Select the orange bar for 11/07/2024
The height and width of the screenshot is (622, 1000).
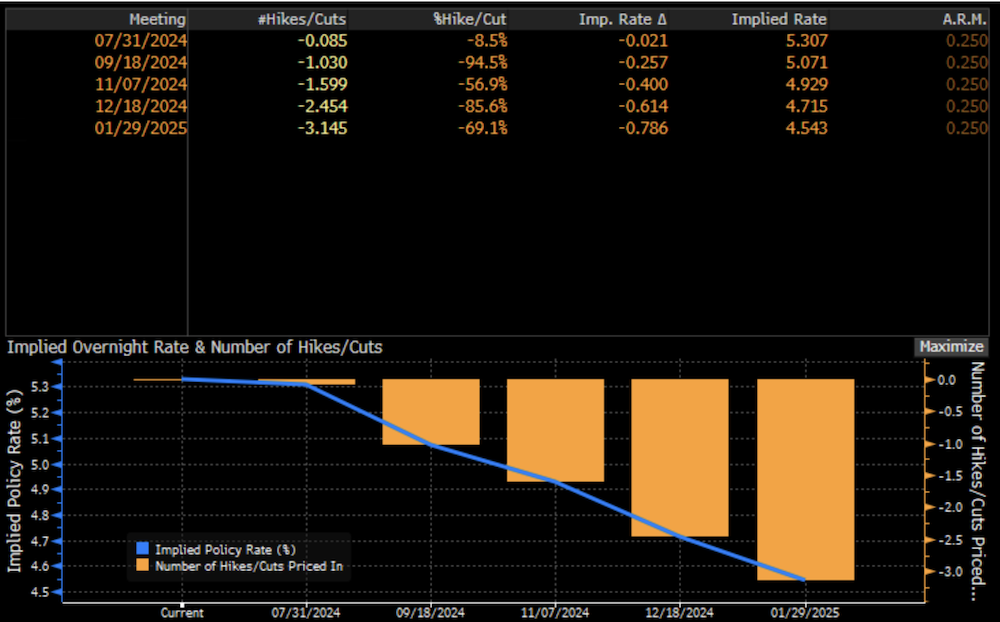[x=555, y=430]
